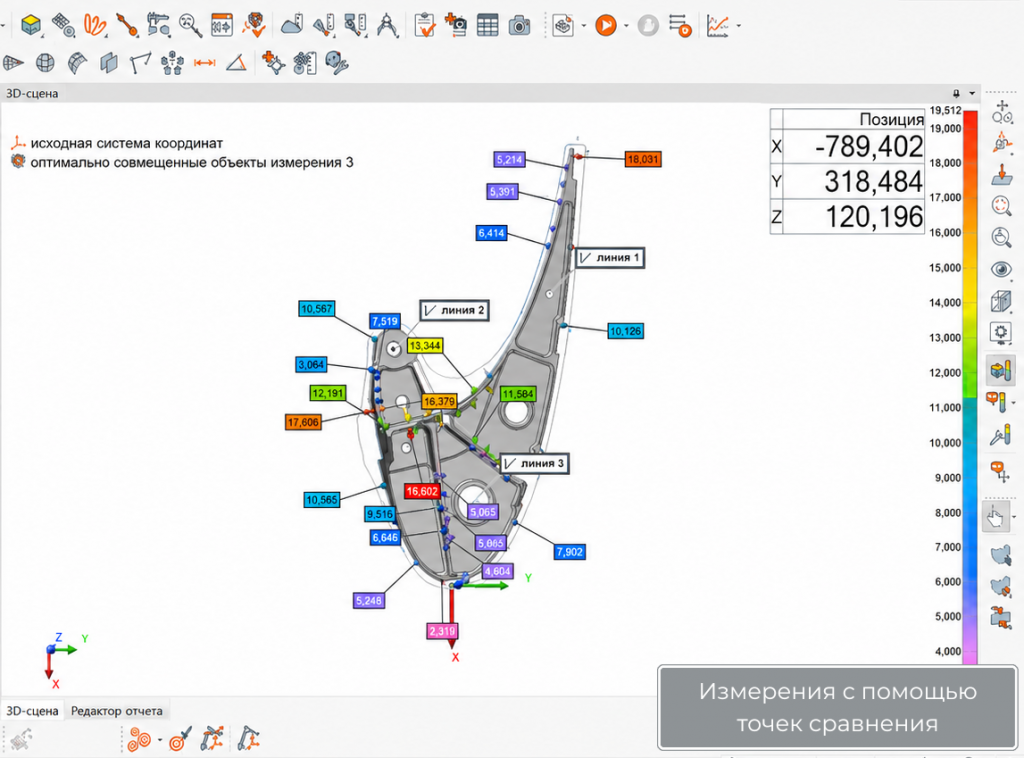Expand dropdown beside the line chart icon
This screenshot has width=1024, height=758.
(739, 26)
